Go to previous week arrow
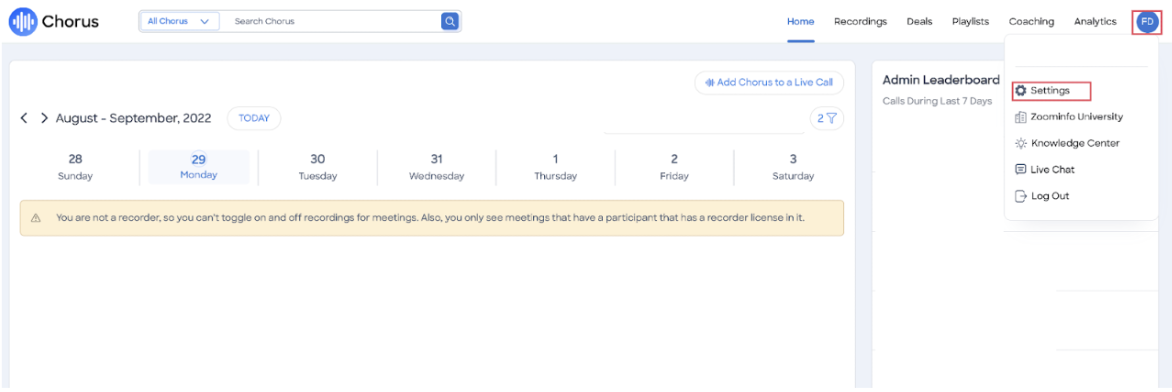This screenshot has height=392, width=1172. (24, 118)
